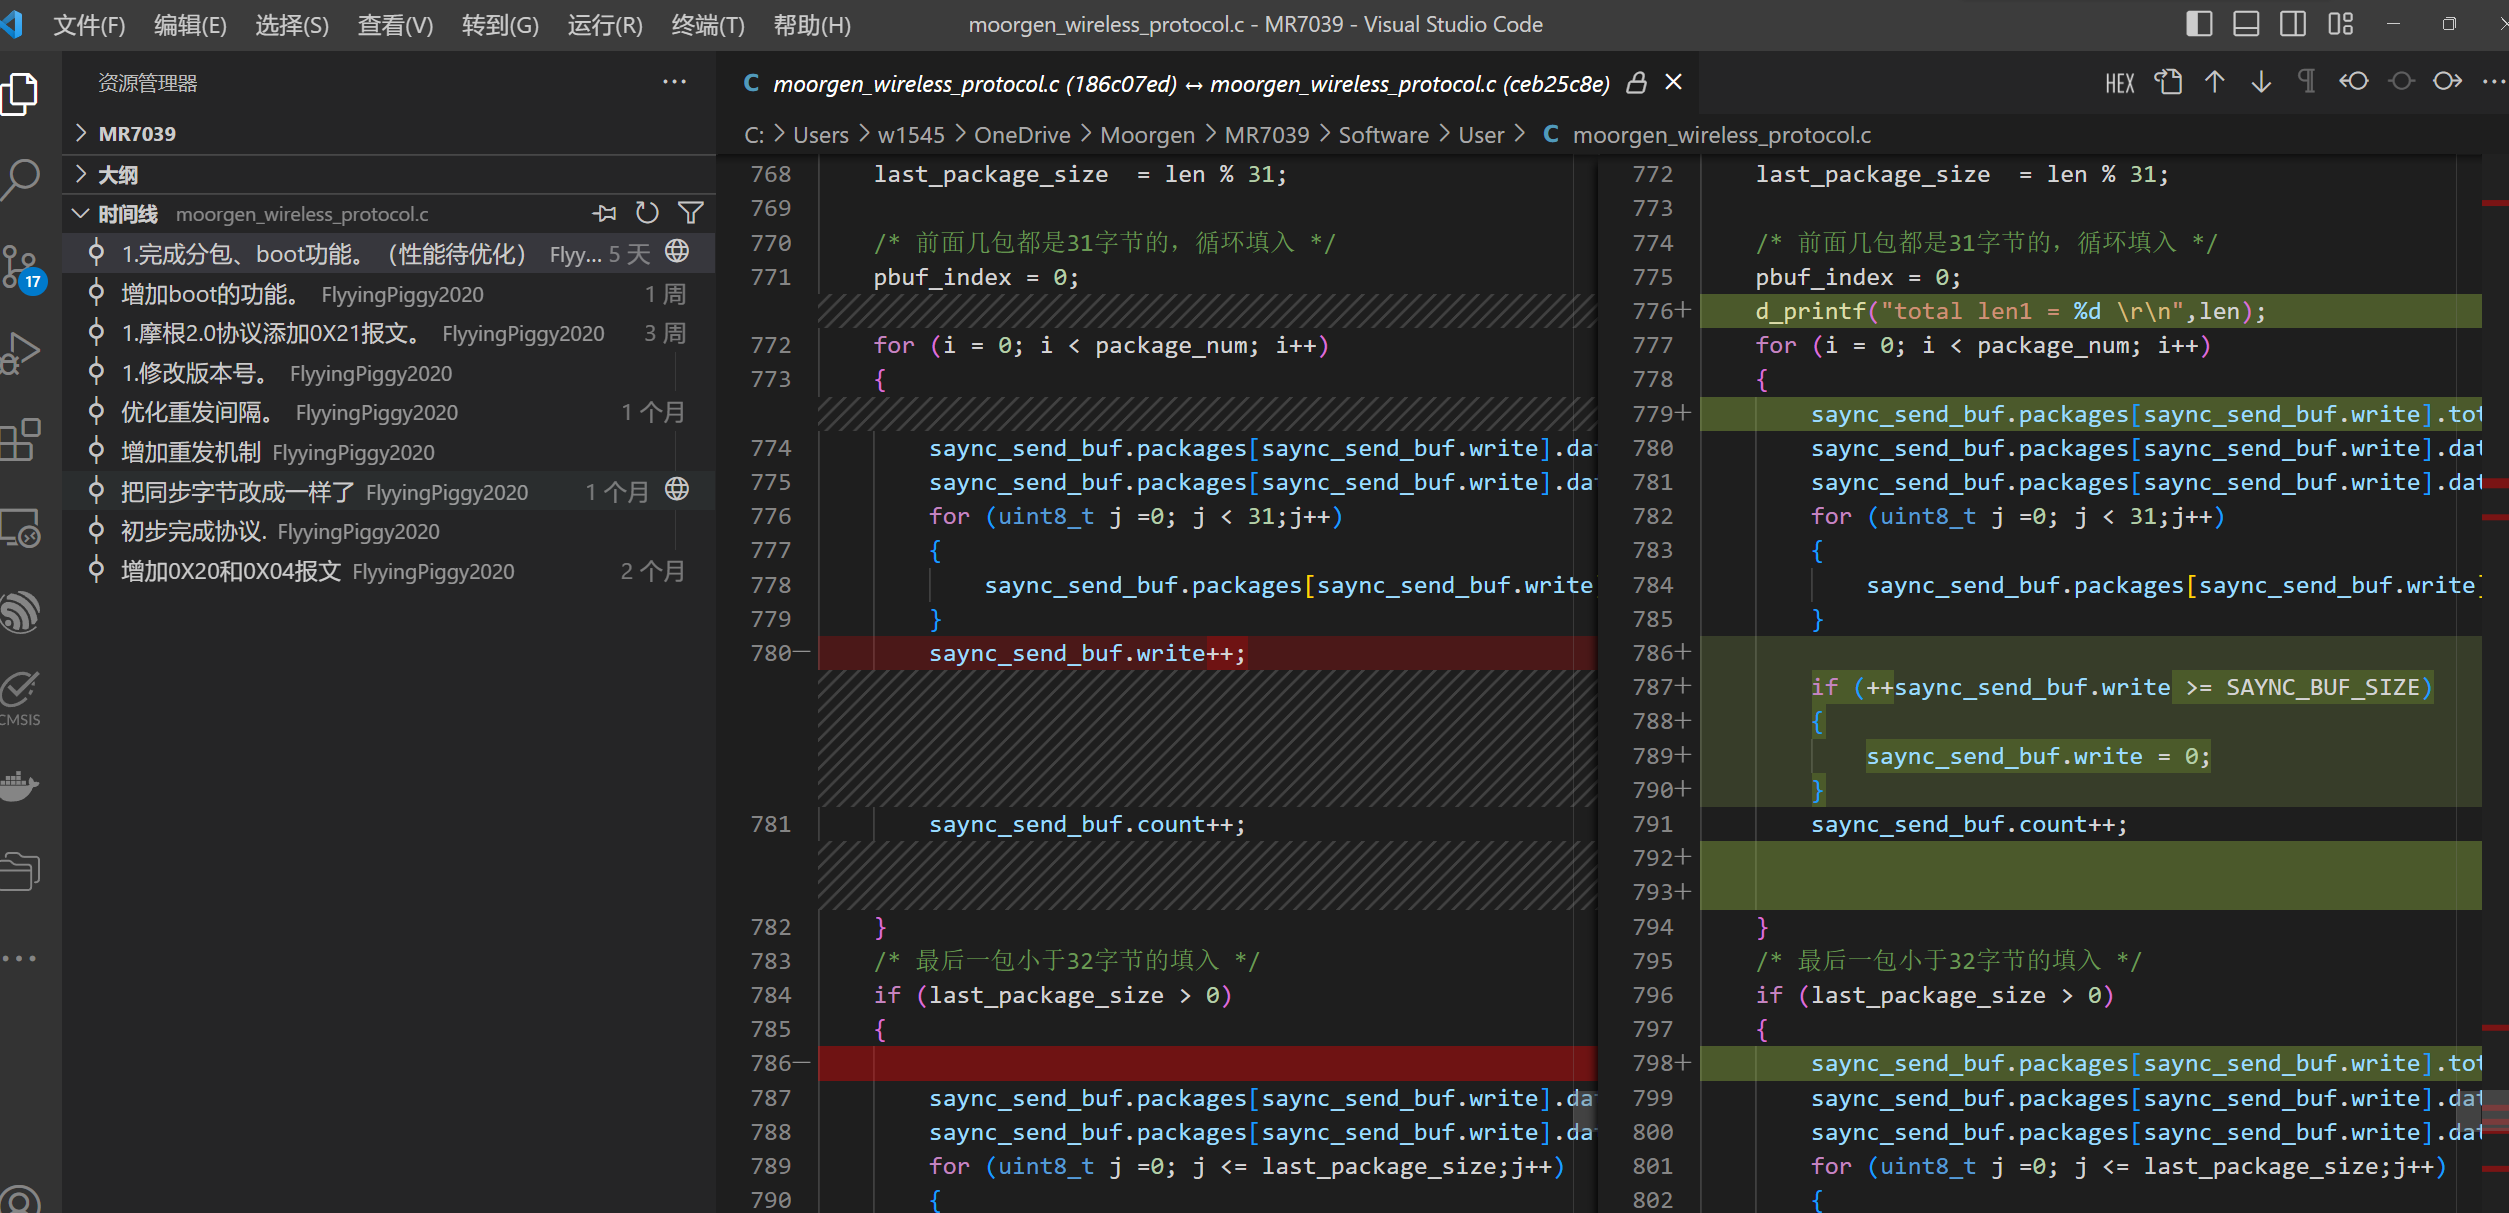2509x1213 pixels.
Task: Open the 终端(T) menu
Action: (x=708, y=25)
